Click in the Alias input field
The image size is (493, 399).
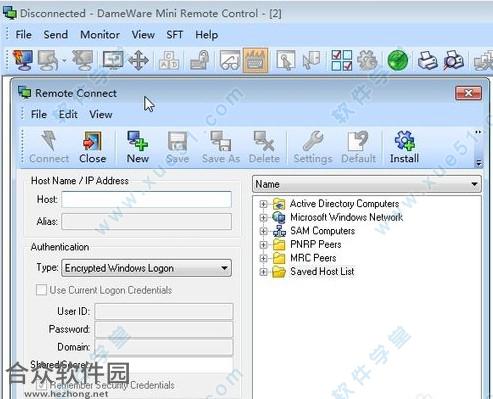click(x=146, y=221)
